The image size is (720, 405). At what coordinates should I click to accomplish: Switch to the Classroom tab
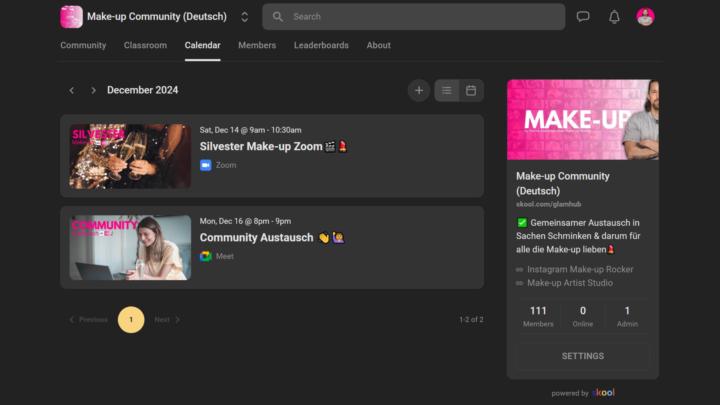tap(145, 45)
